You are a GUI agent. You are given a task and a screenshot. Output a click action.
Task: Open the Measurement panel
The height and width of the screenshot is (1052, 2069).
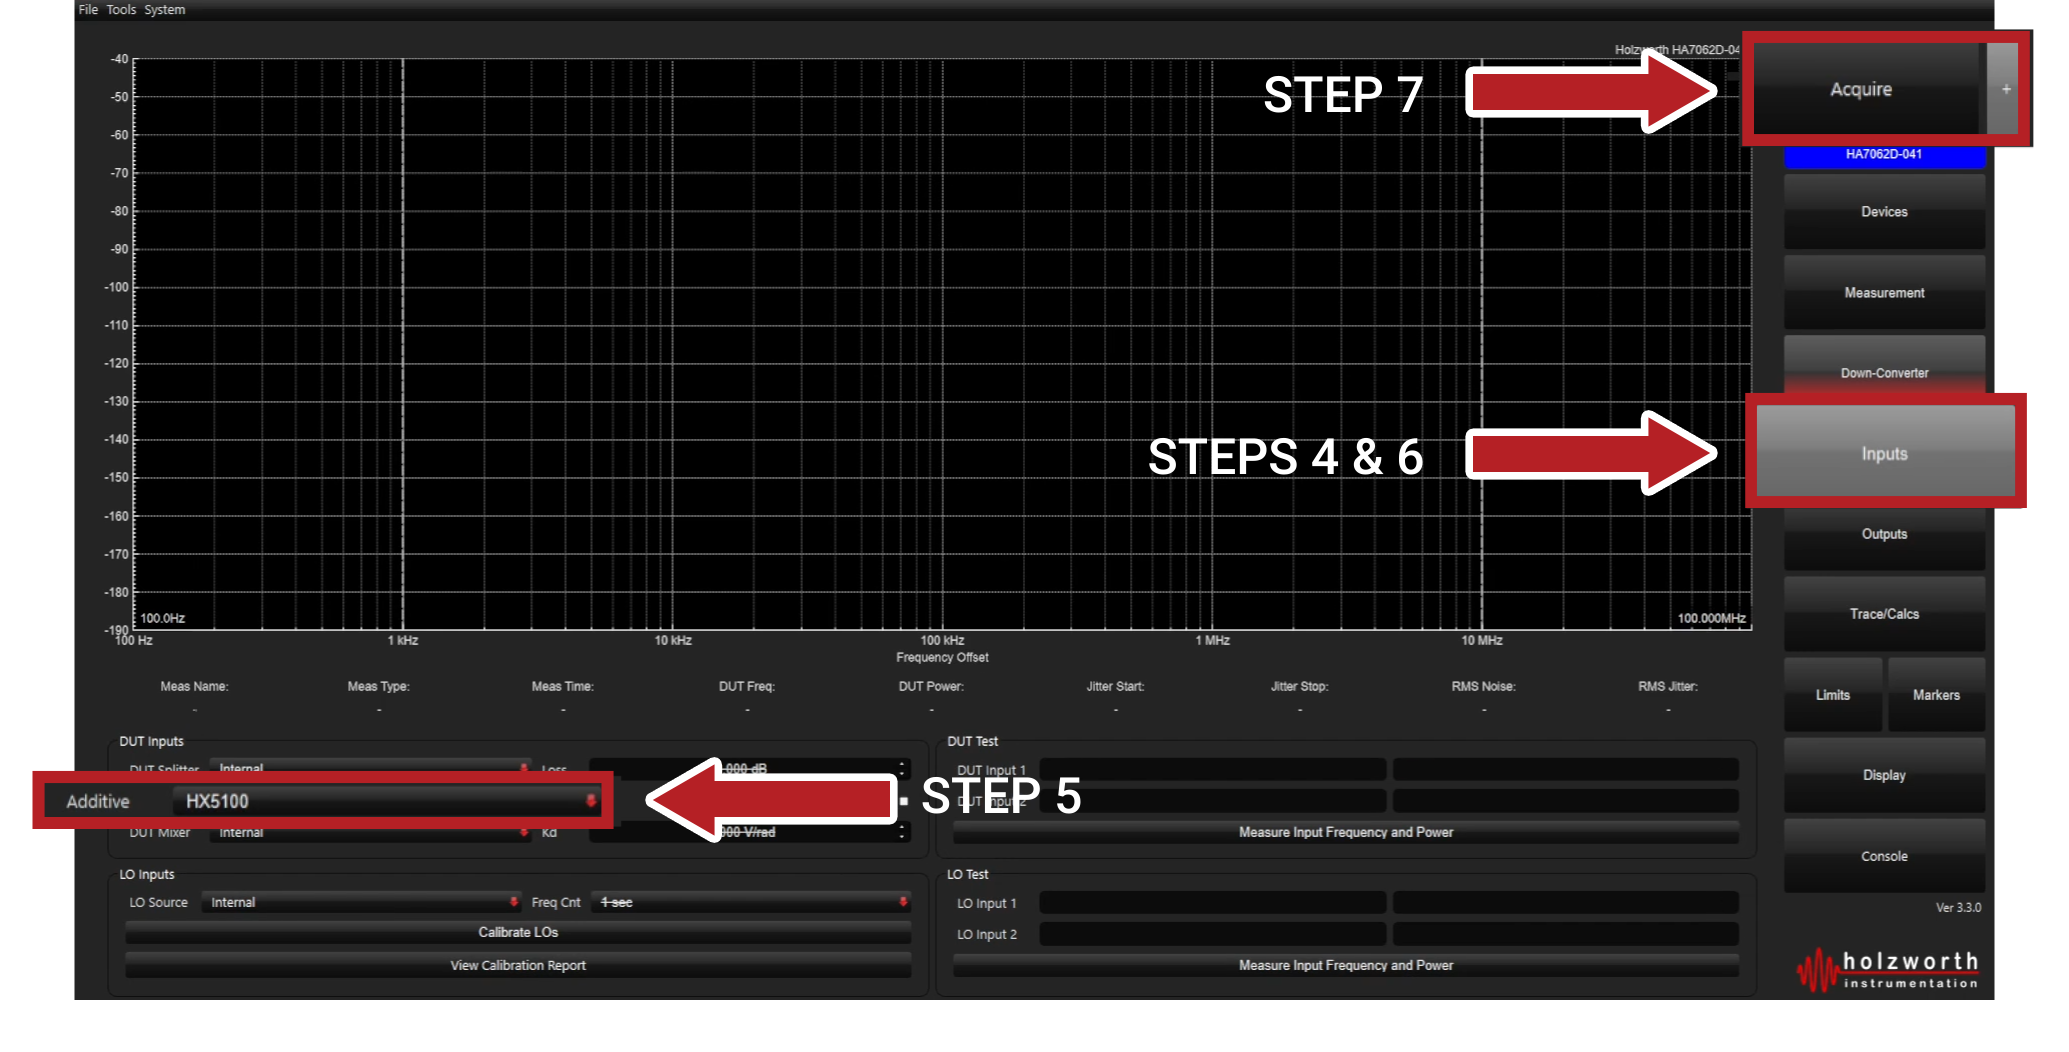point(1883,293)
